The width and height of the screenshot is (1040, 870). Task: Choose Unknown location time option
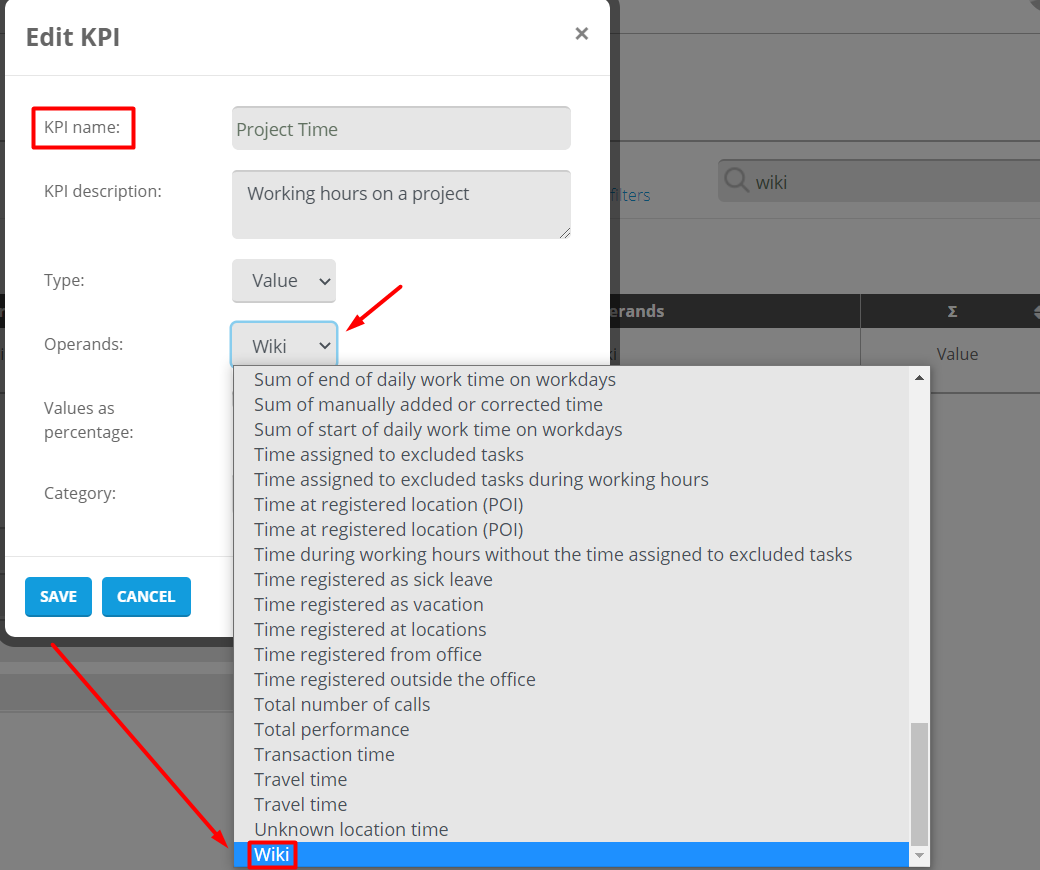[351, 830]
